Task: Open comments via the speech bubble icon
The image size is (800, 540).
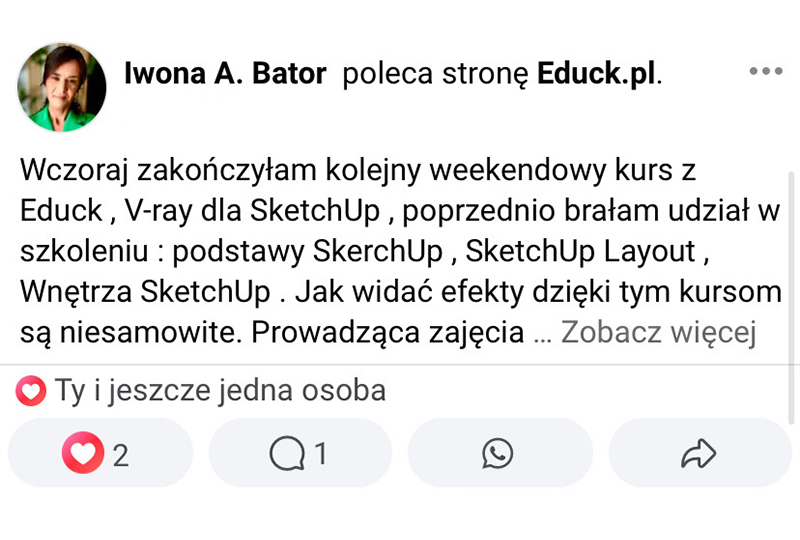Action: [287, 454]
